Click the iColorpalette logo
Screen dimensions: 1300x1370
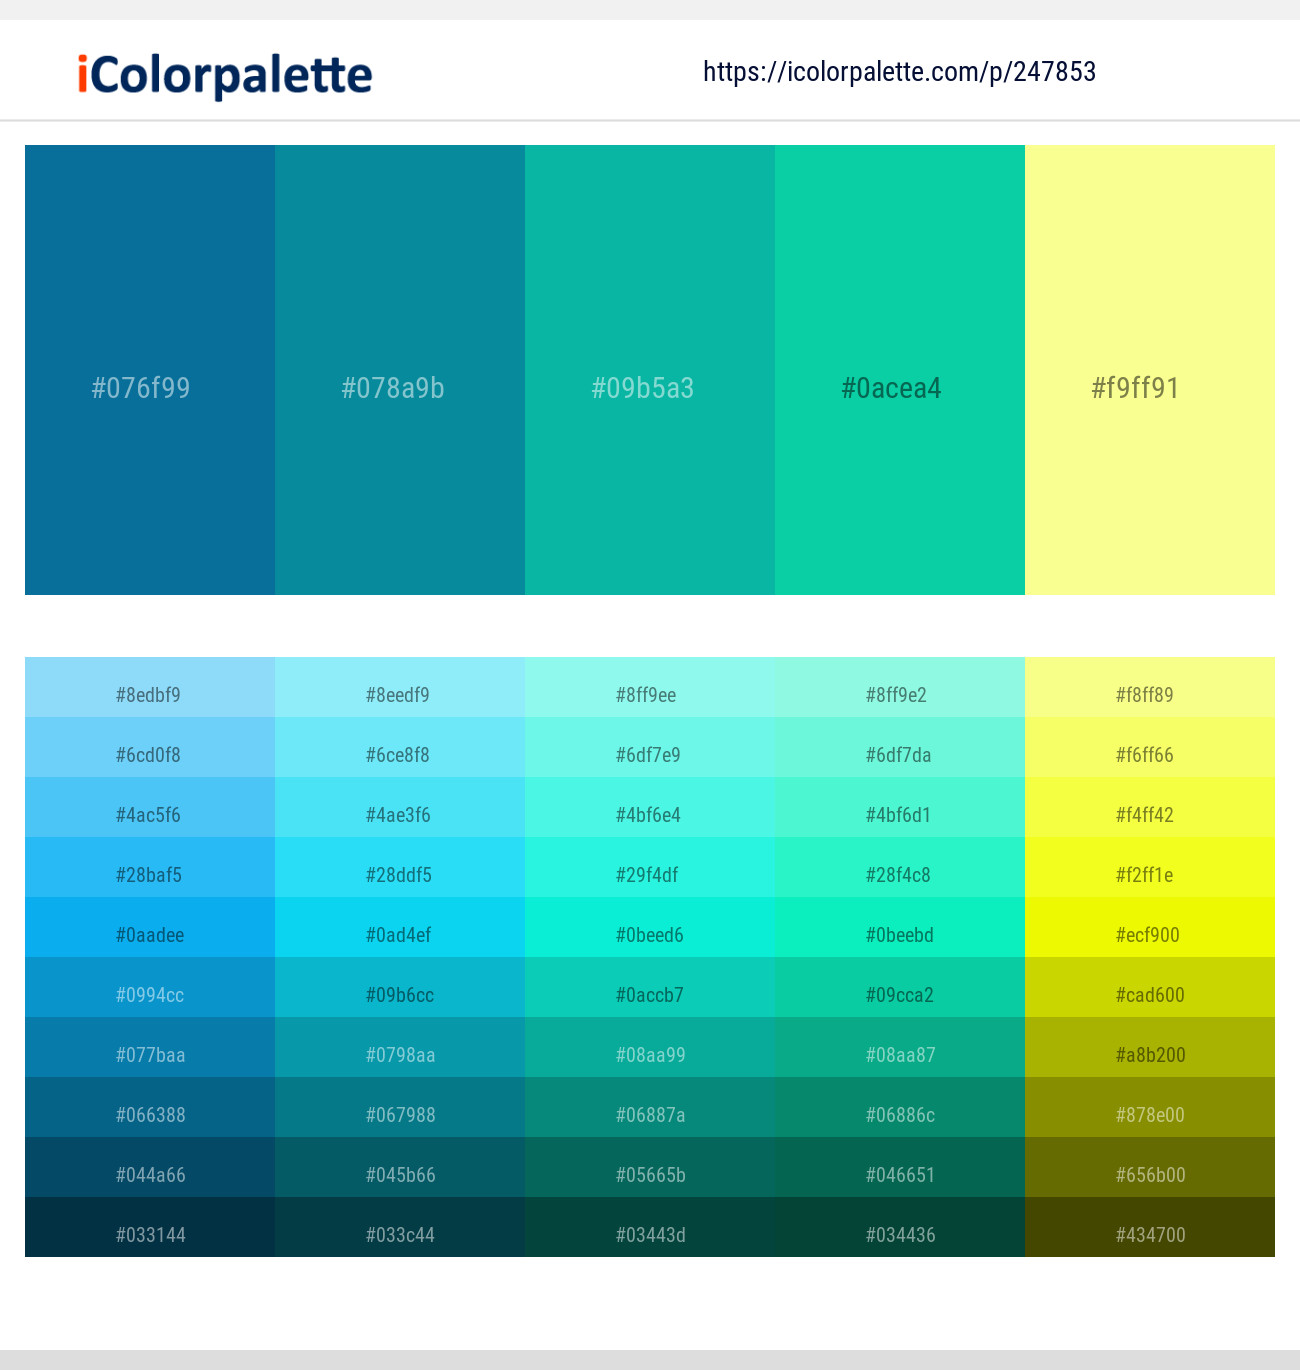coord(225,75)
